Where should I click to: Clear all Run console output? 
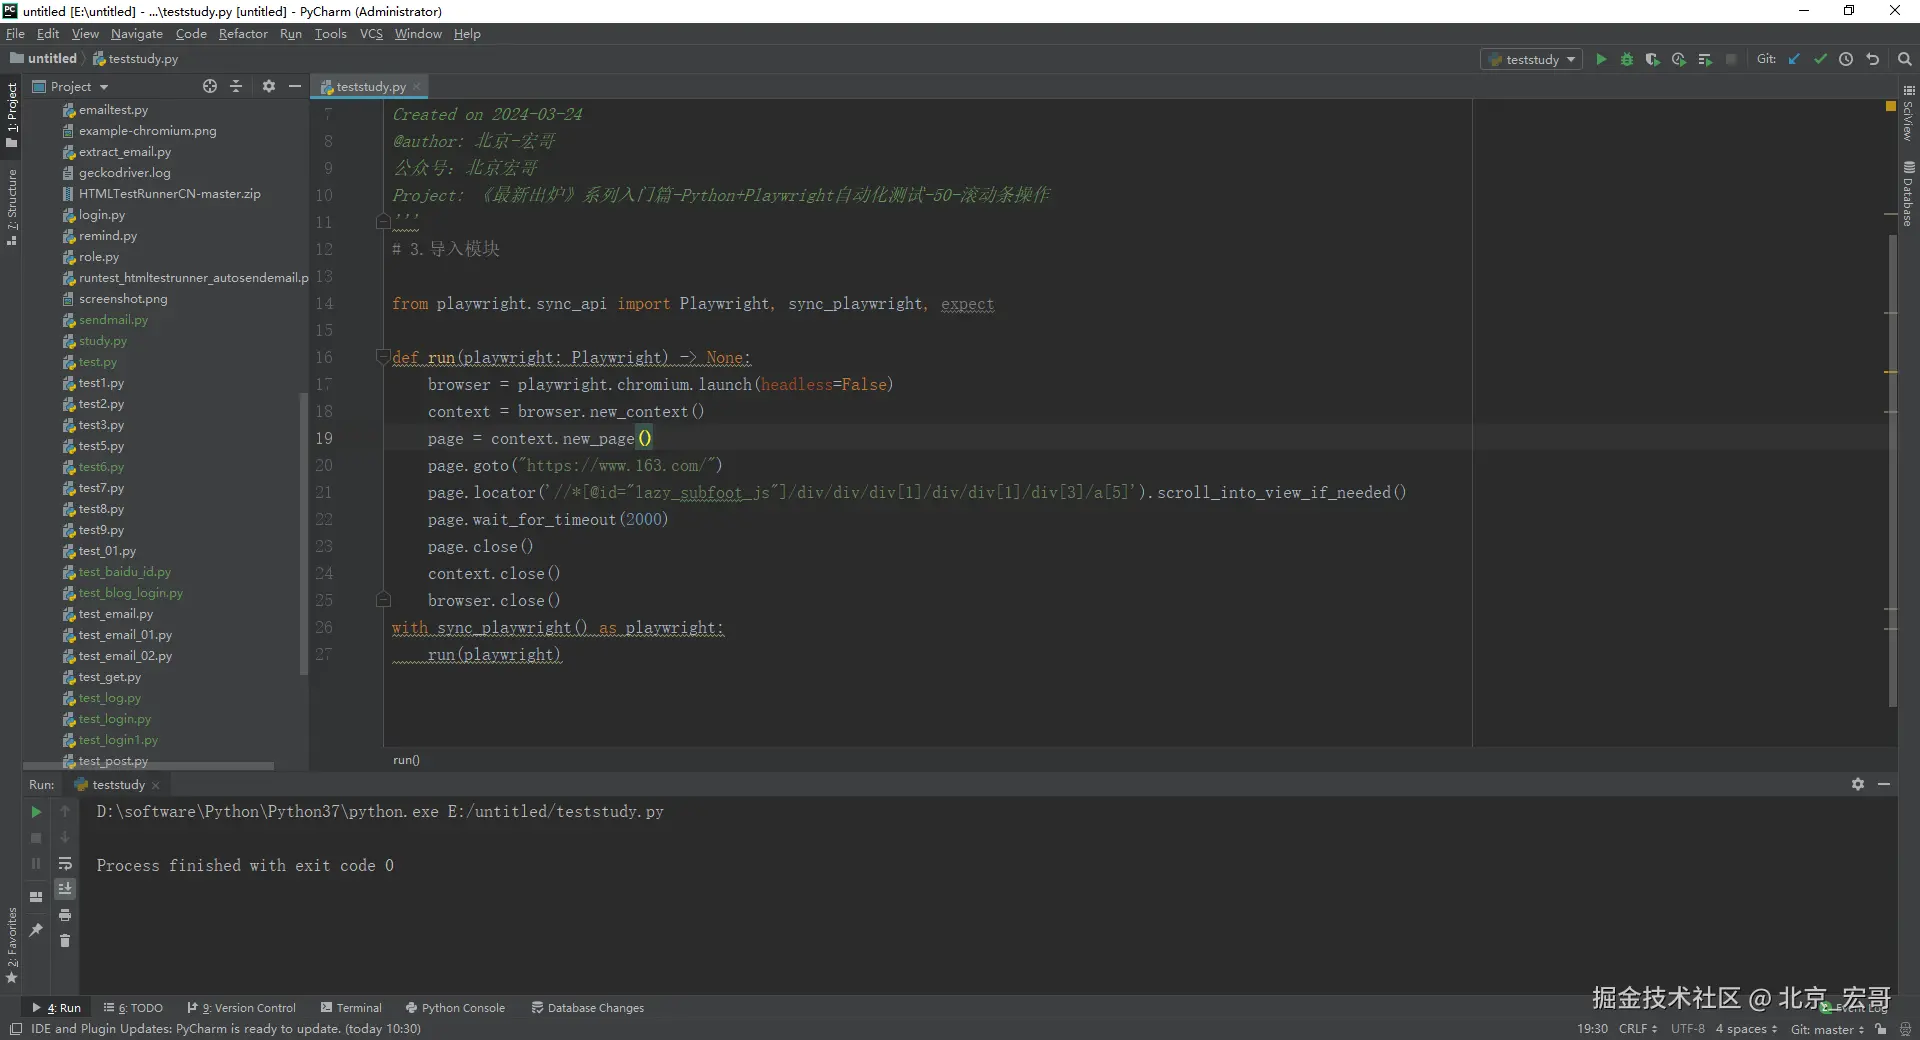(65, 941)
